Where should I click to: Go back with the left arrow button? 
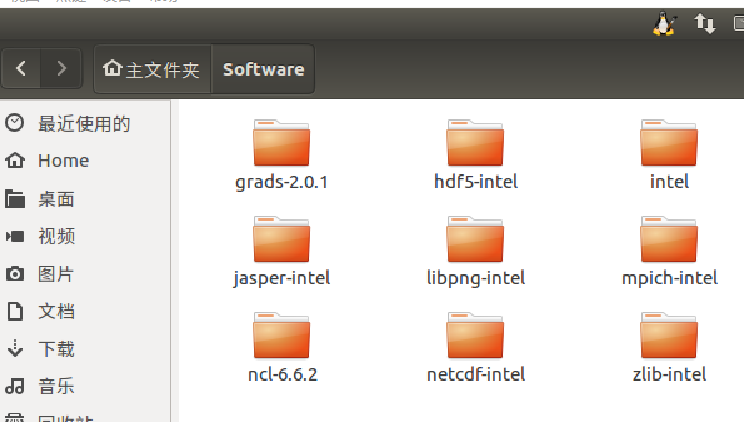coord(22,69)
